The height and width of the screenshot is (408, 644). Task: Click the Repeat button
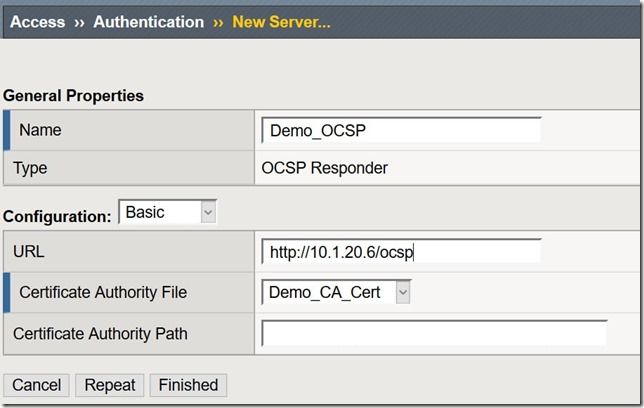109,385
